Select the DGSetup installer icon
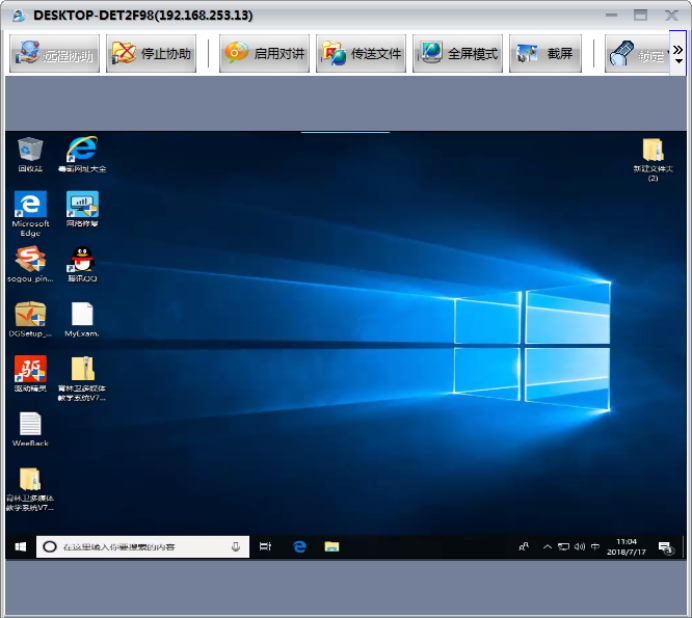The image size is (692, 618). coord(30,319)
